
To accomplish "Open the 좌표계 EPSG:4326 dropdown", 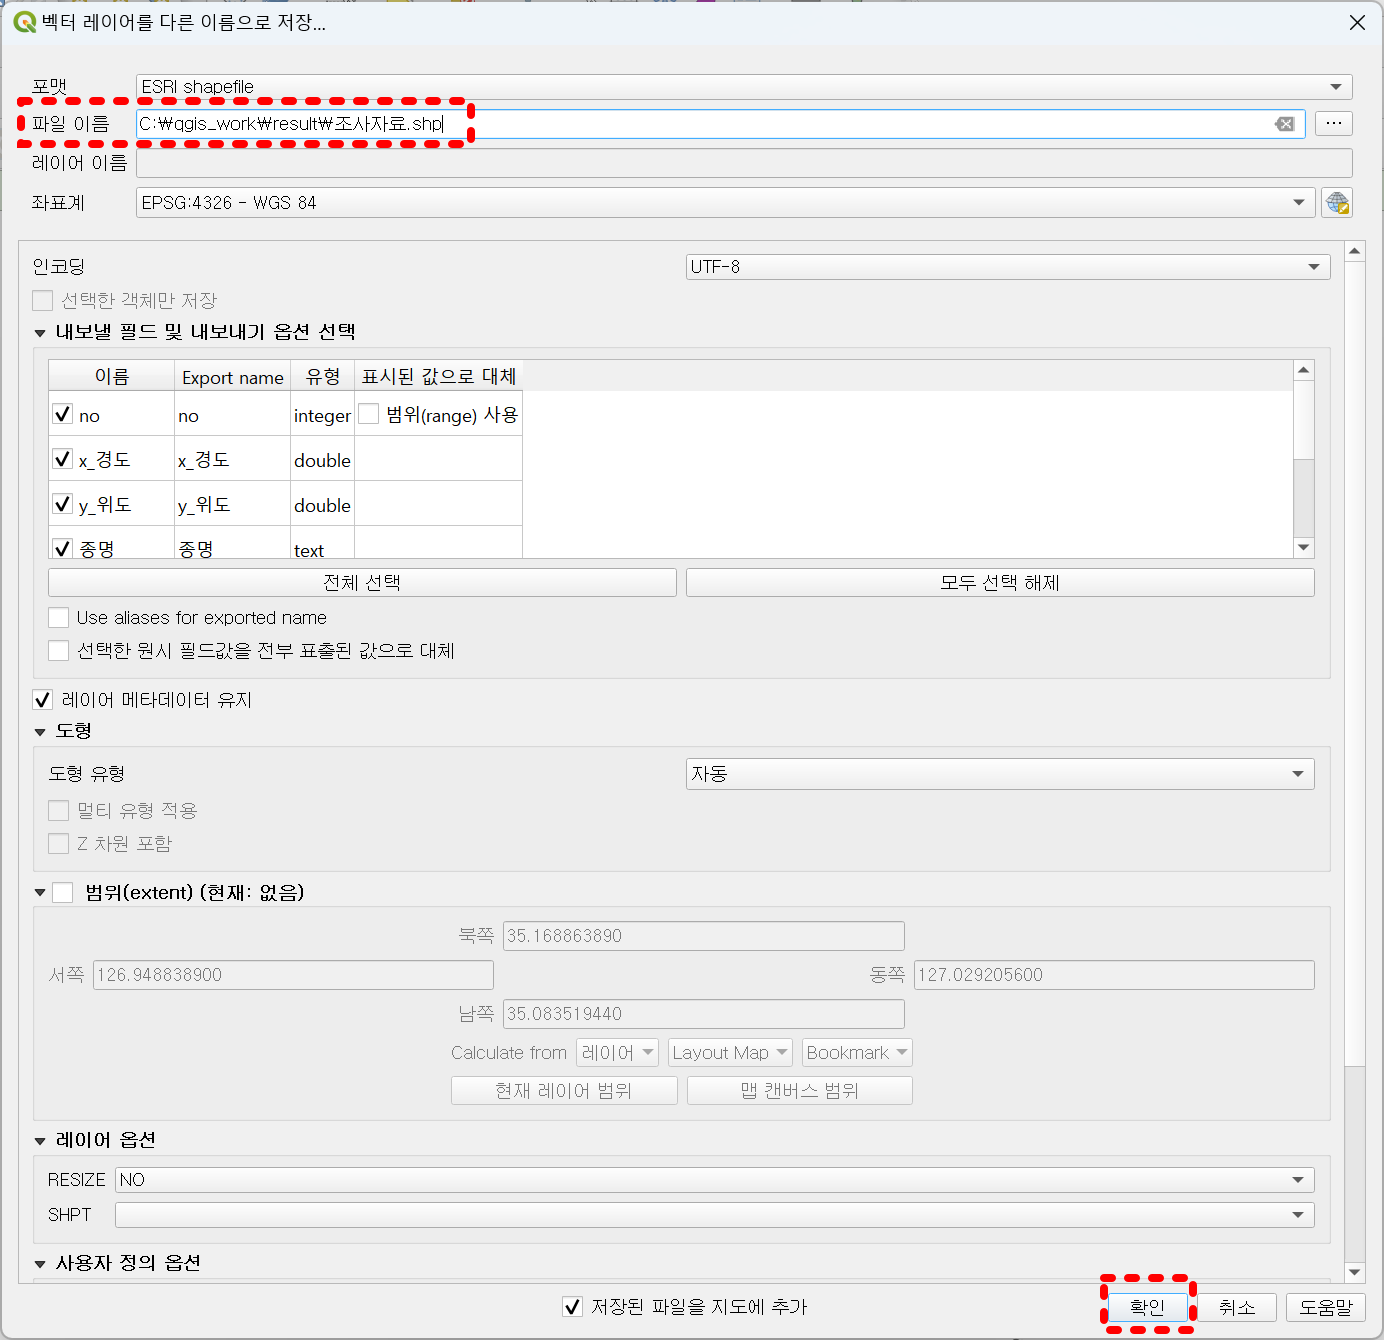I will (x=725, y=203).
